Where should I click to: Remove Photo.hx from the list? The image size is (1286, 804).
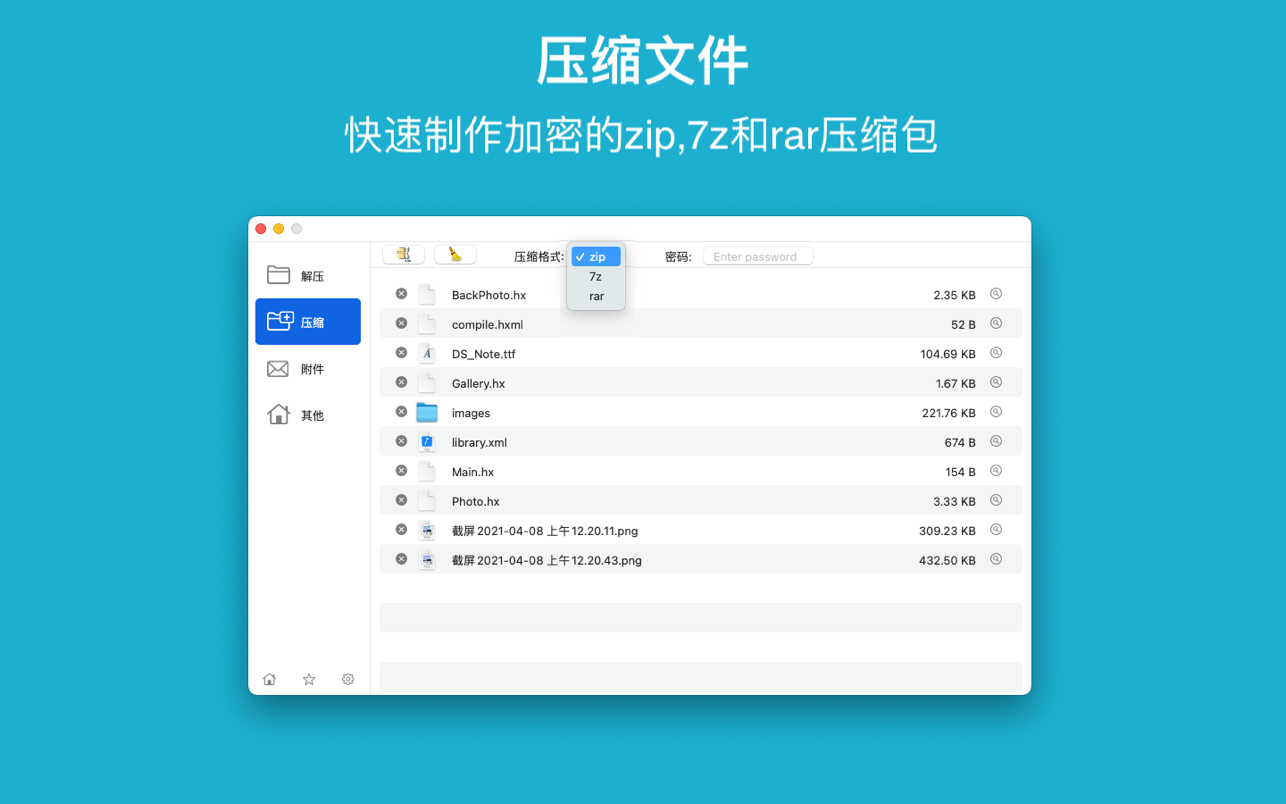coord(401,500)
